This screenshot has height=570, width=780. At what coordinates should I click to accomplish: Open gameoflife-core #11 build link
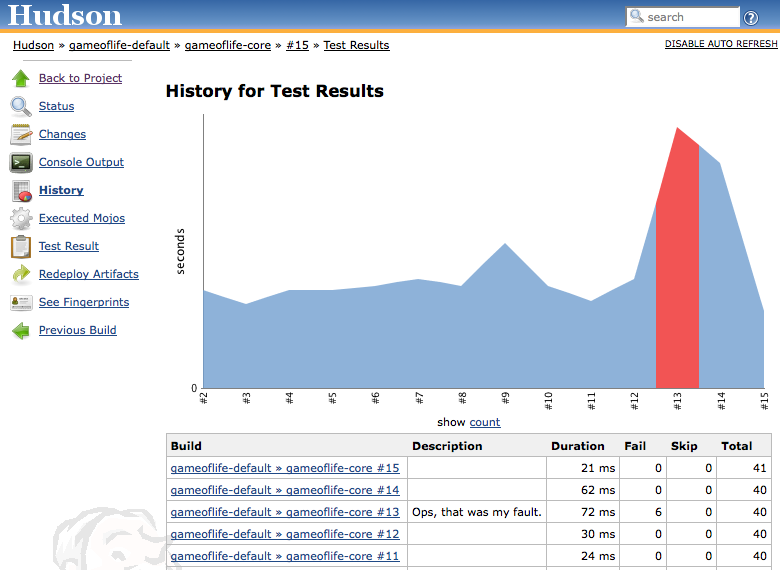[x=285, y=556]
